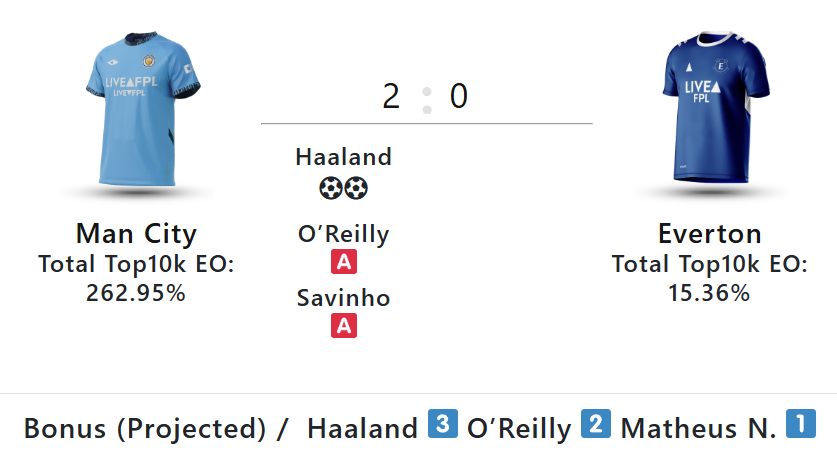Click the Bonus (Projected) label

[145, 428]
